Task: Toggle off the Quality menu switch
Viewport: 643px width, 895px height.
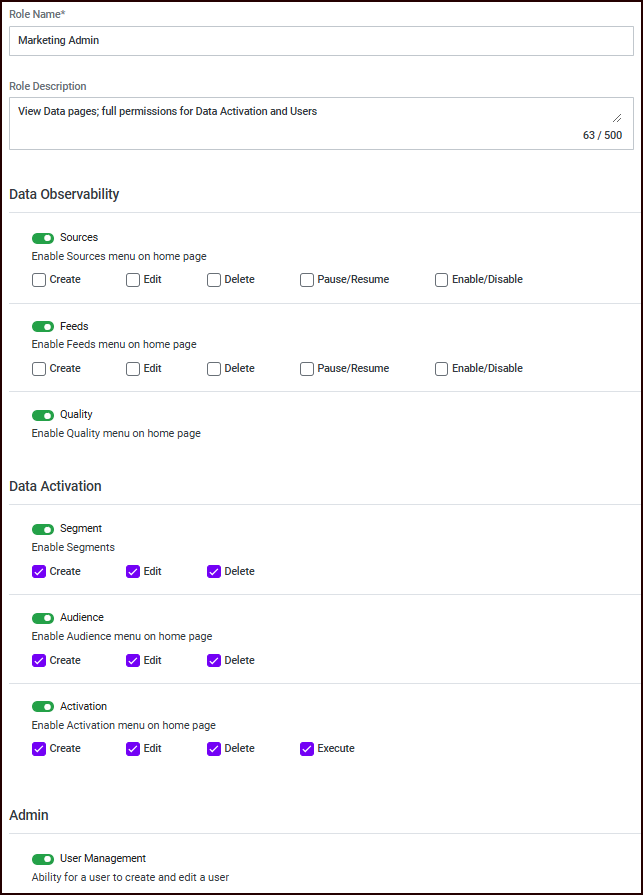Action: click(x=43, y=415)
